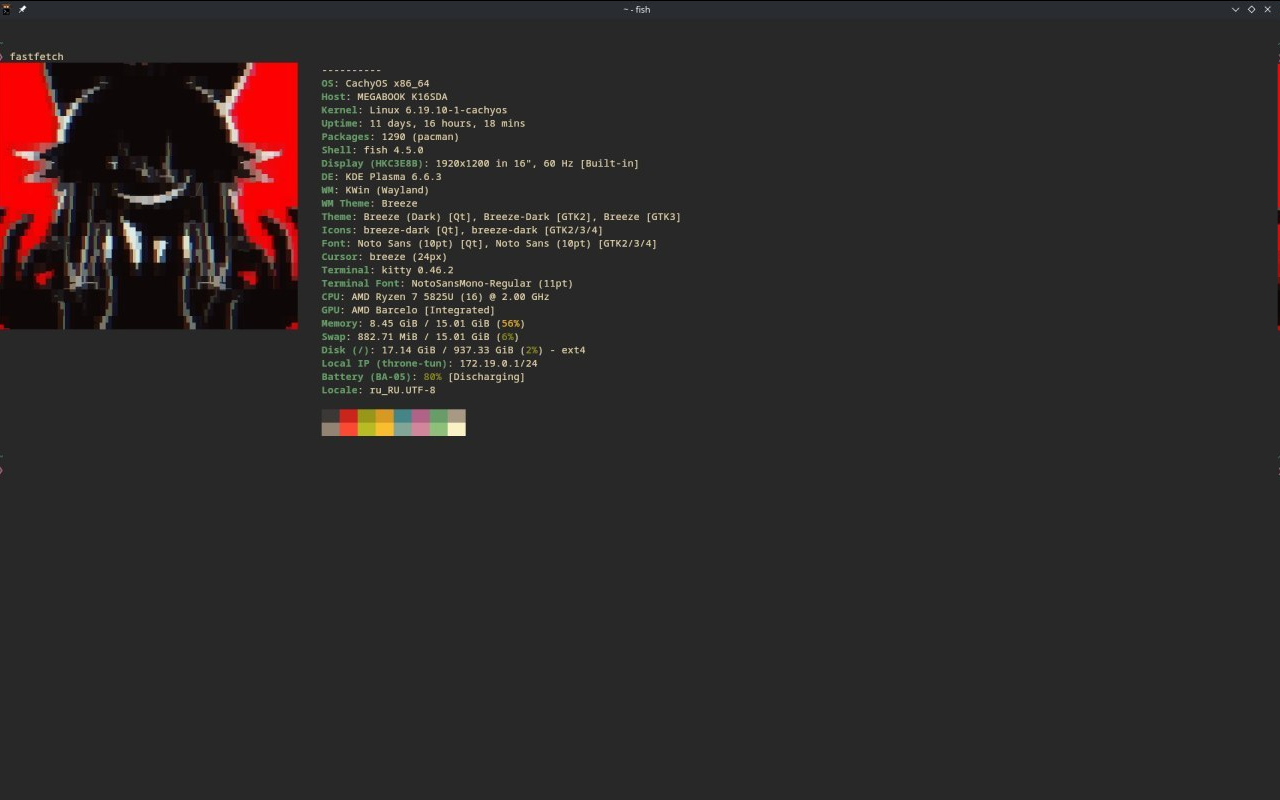Open the kitty window menu icon
Image resolution: width=1280 pixels, height=800 pixels.
click(6, 9)
